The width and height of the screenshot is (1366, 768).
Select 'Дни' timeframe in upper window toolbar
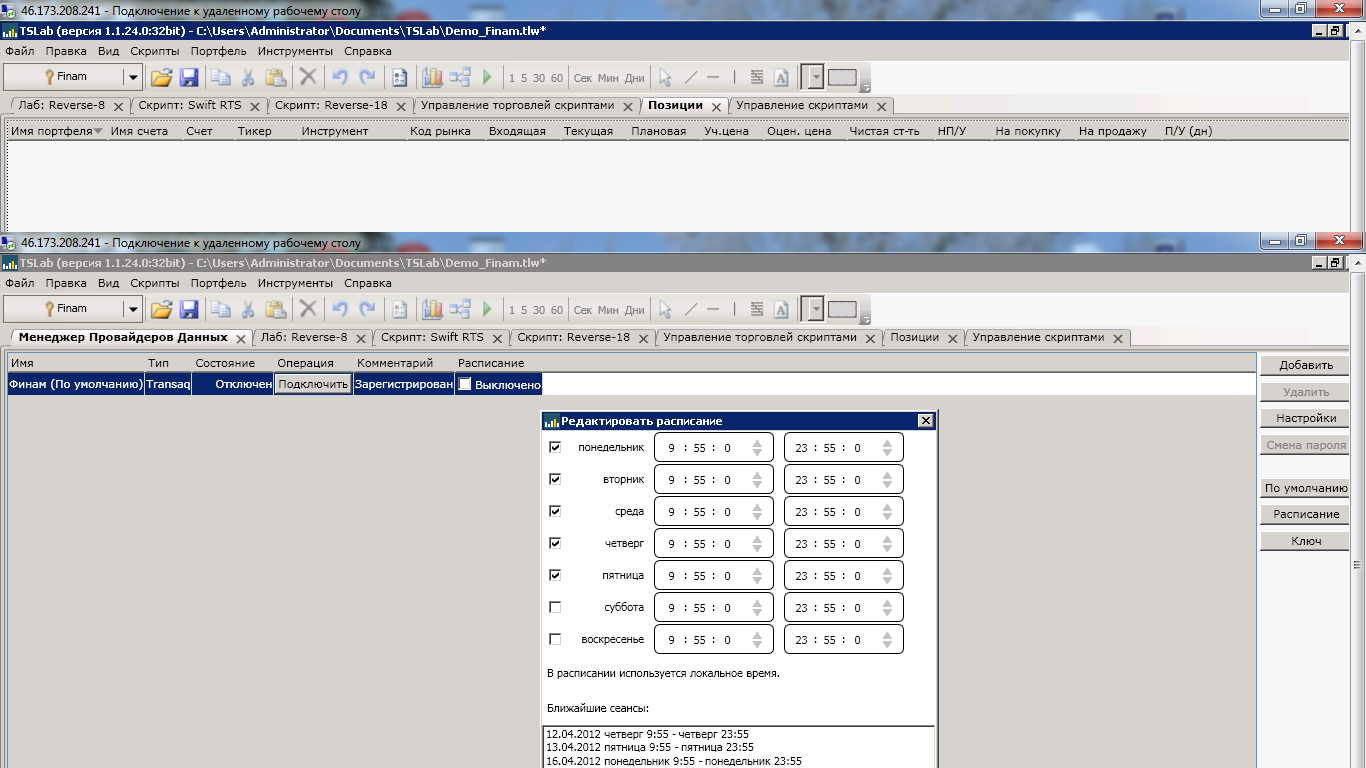pyautogui.click(x=635, y=78)
